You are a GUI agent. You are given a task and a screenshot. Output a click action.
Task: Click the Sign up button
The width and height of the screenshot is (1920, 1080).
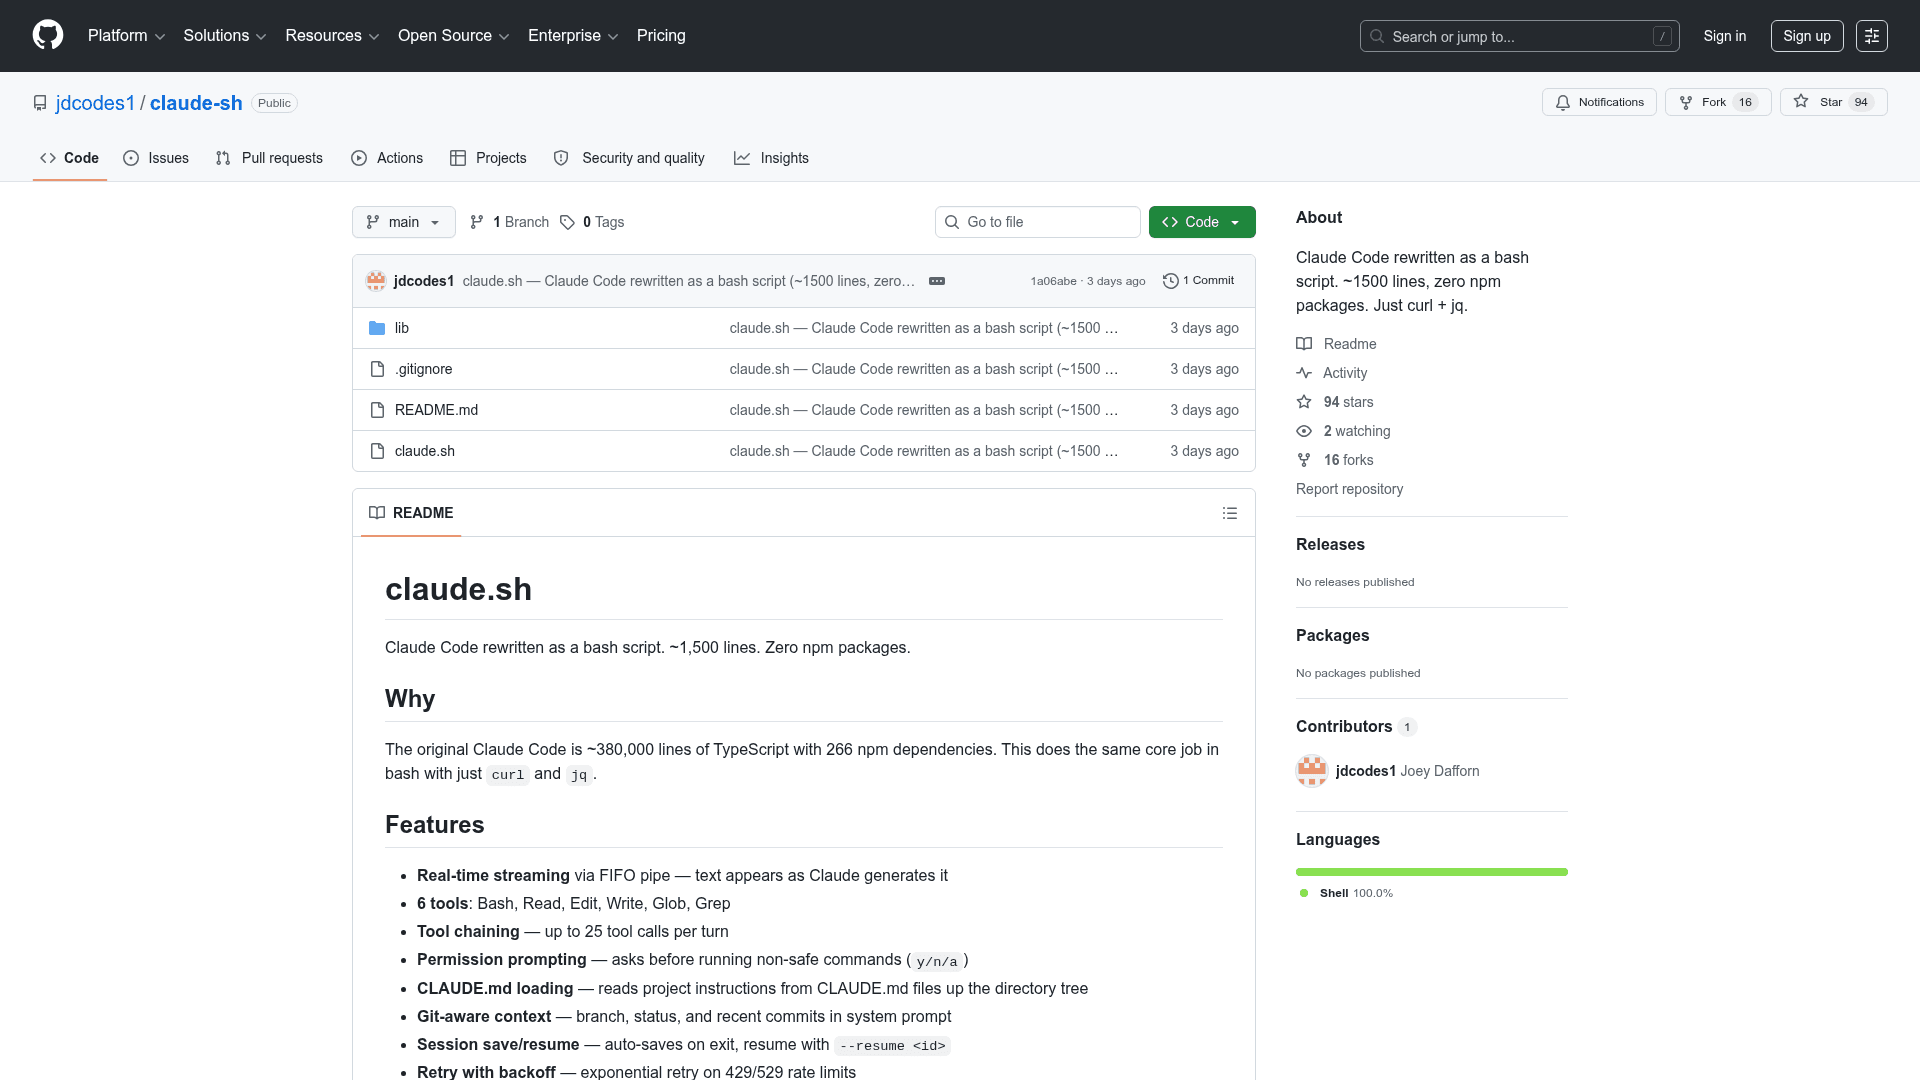point(1806,36)
